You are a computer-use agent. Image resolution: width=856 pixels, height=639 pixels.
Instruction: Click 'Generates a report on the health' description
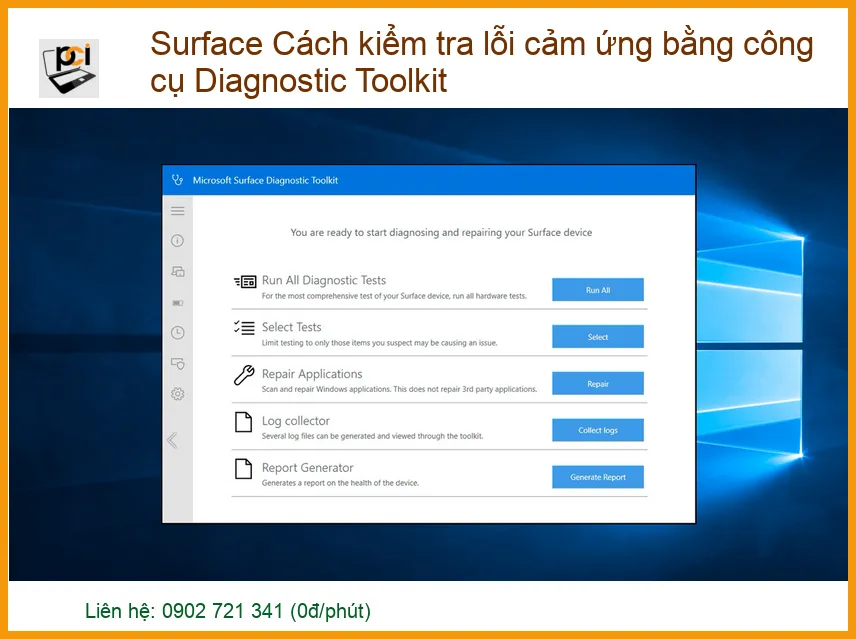340,483
